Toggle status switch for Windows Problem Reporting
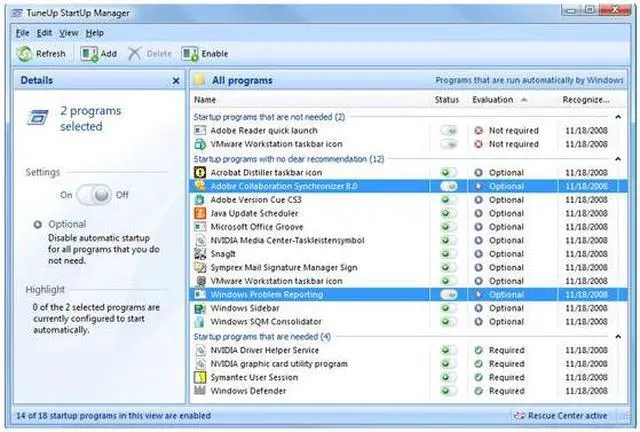This screenshot has height=432, width=640. [x=449, y=294]
